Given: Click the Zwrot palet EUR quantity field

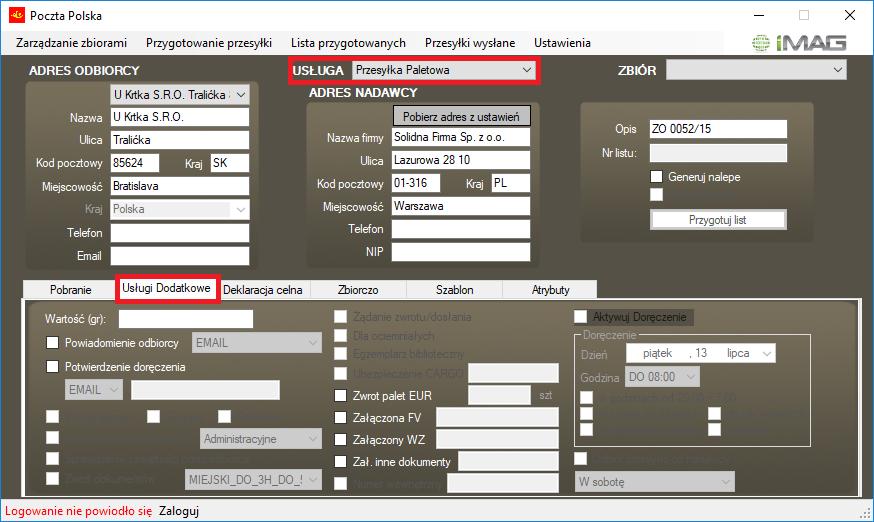Looking at the screenshot, I should coord(499,395).
